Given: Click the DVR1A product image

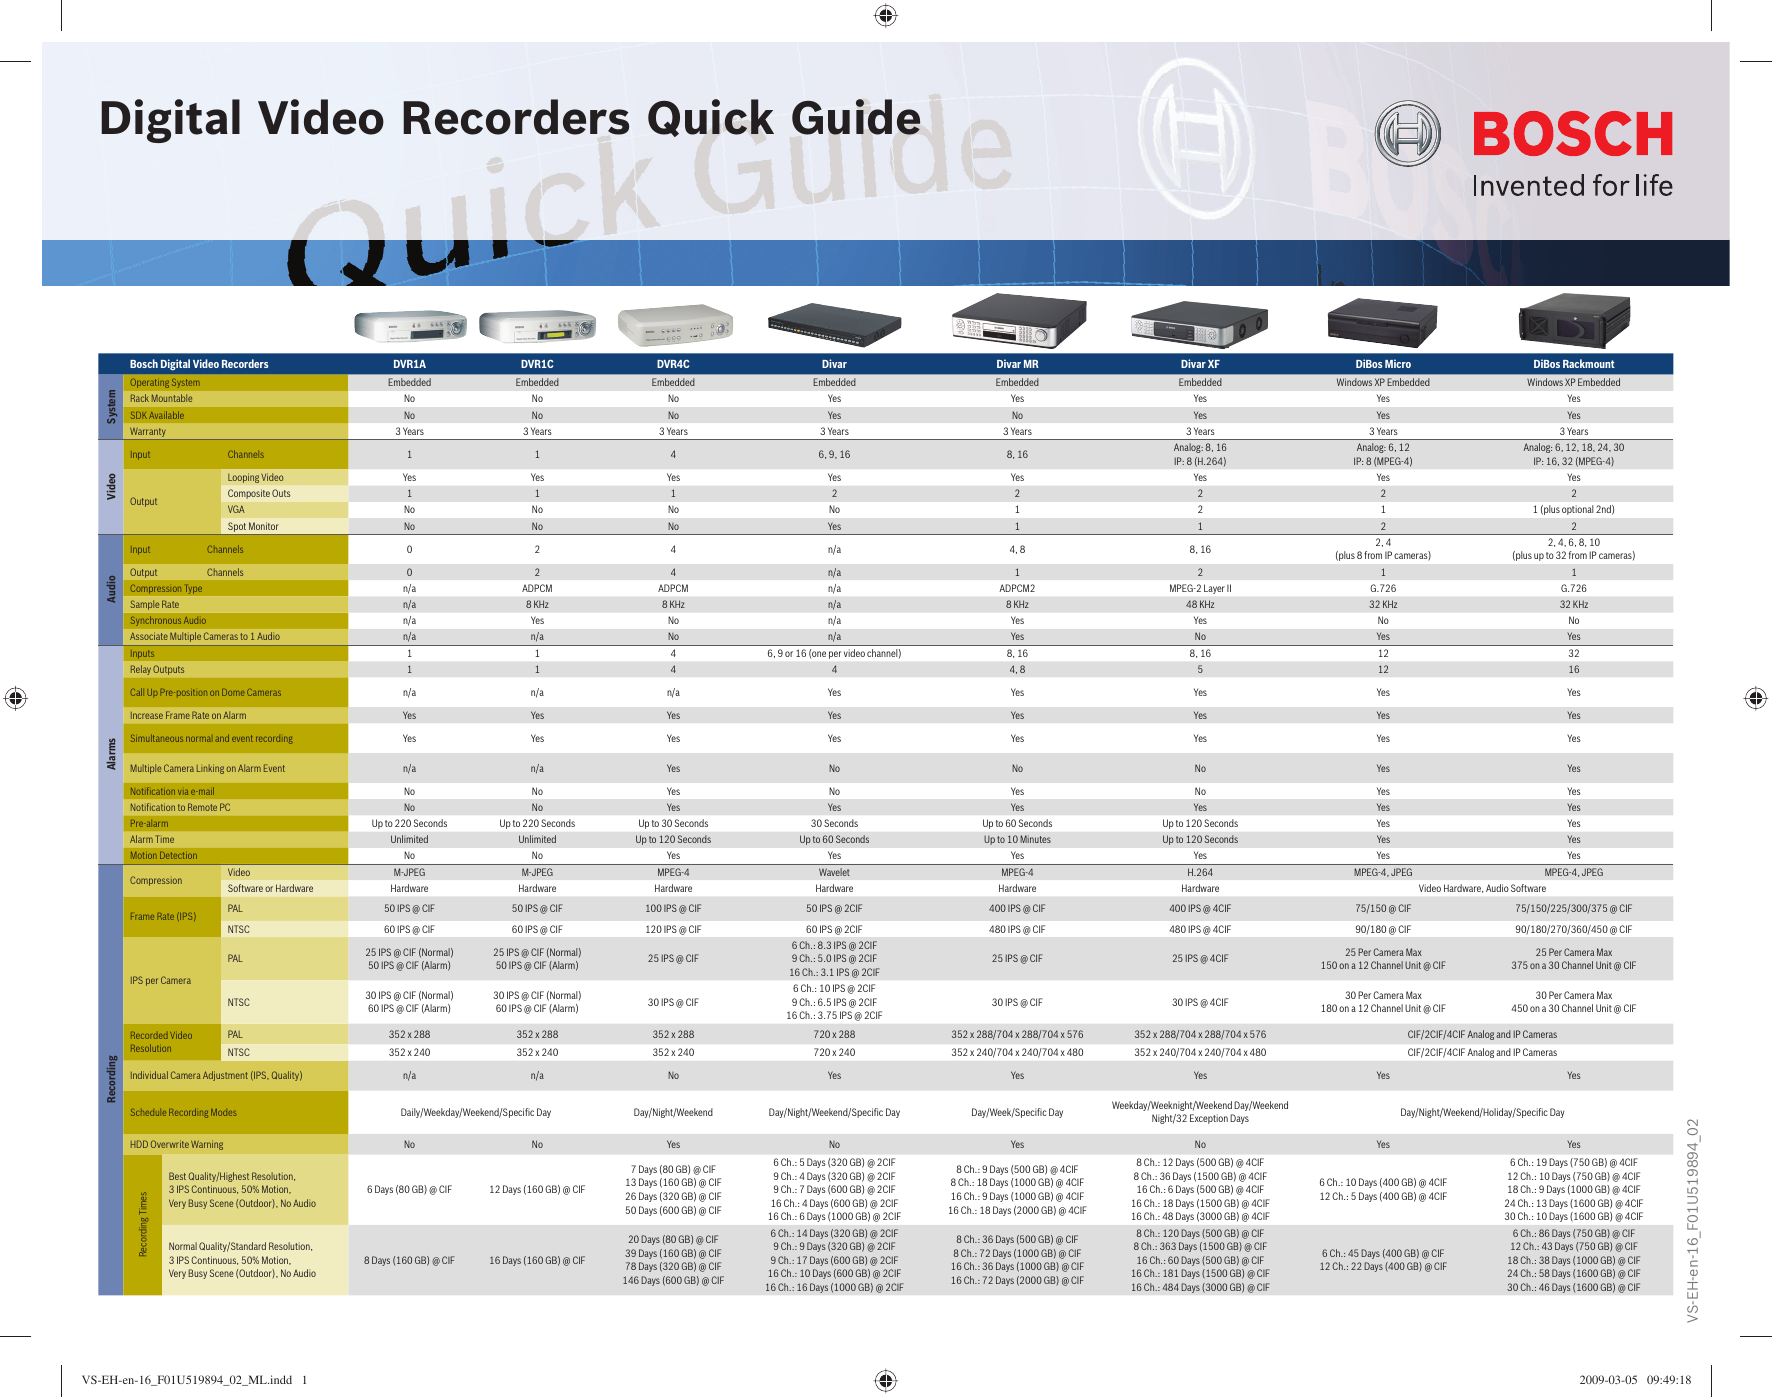Looking at the screenshot, I should coord(410,326).
